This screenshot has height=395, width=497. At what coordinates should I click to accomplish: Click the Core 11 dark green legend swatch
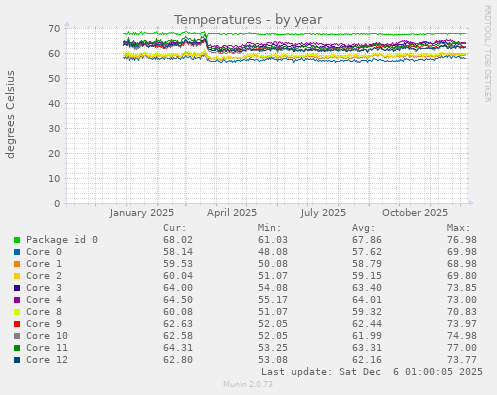click(x=17, y=348)
